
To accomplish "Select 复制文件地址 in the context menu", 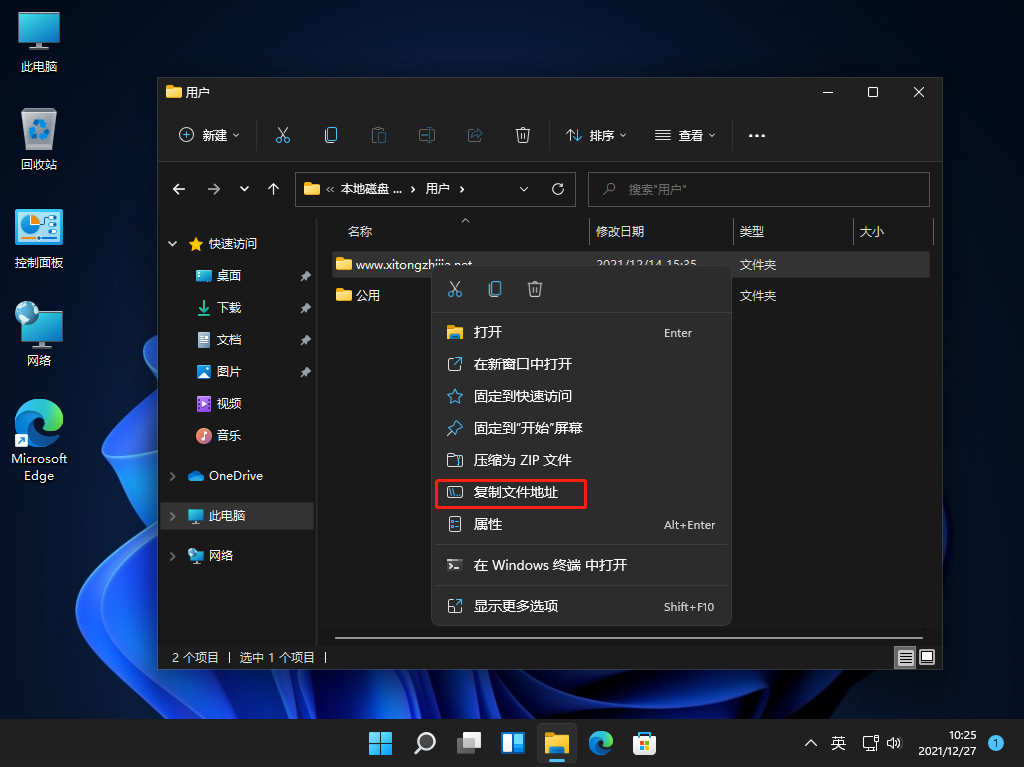I will coord(515,492).
